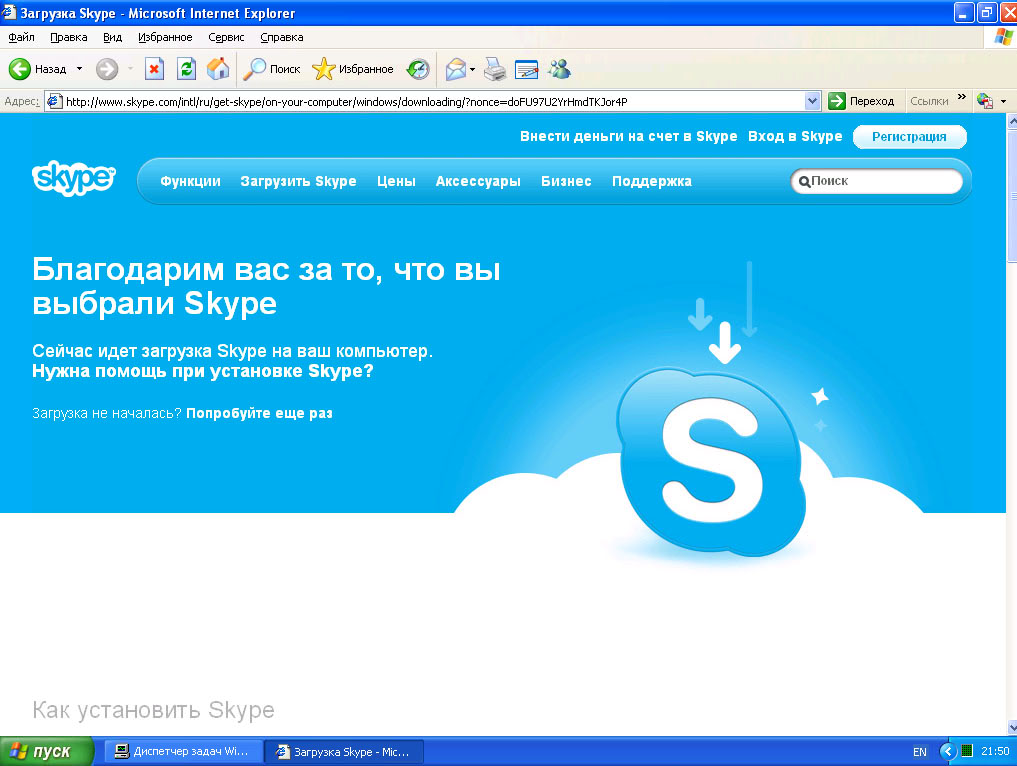Viewport: 1017px width, 766px height.
Task: Open the History clock icon
Action: tap(418, 69)
